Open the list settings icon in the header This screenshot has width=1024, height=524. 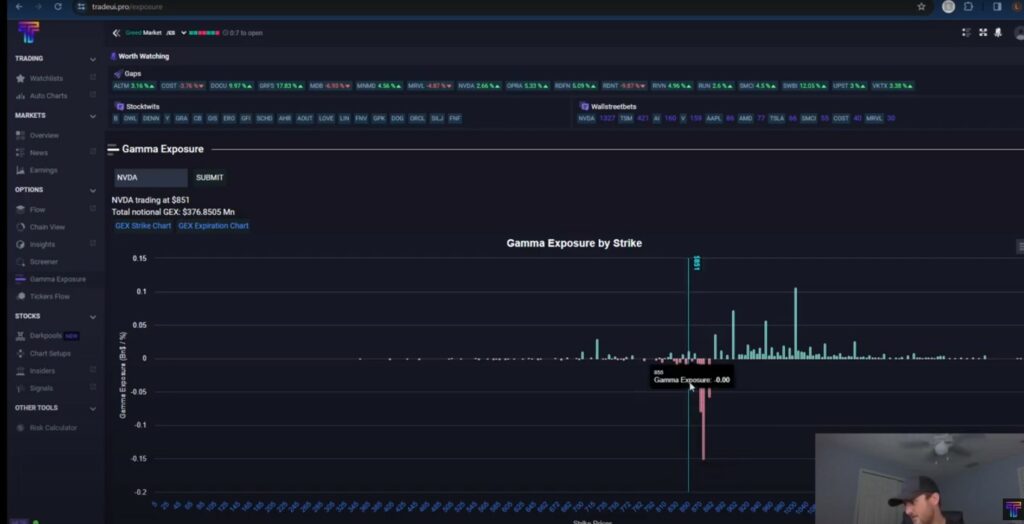pyautogui.click(x=967, y=33)
